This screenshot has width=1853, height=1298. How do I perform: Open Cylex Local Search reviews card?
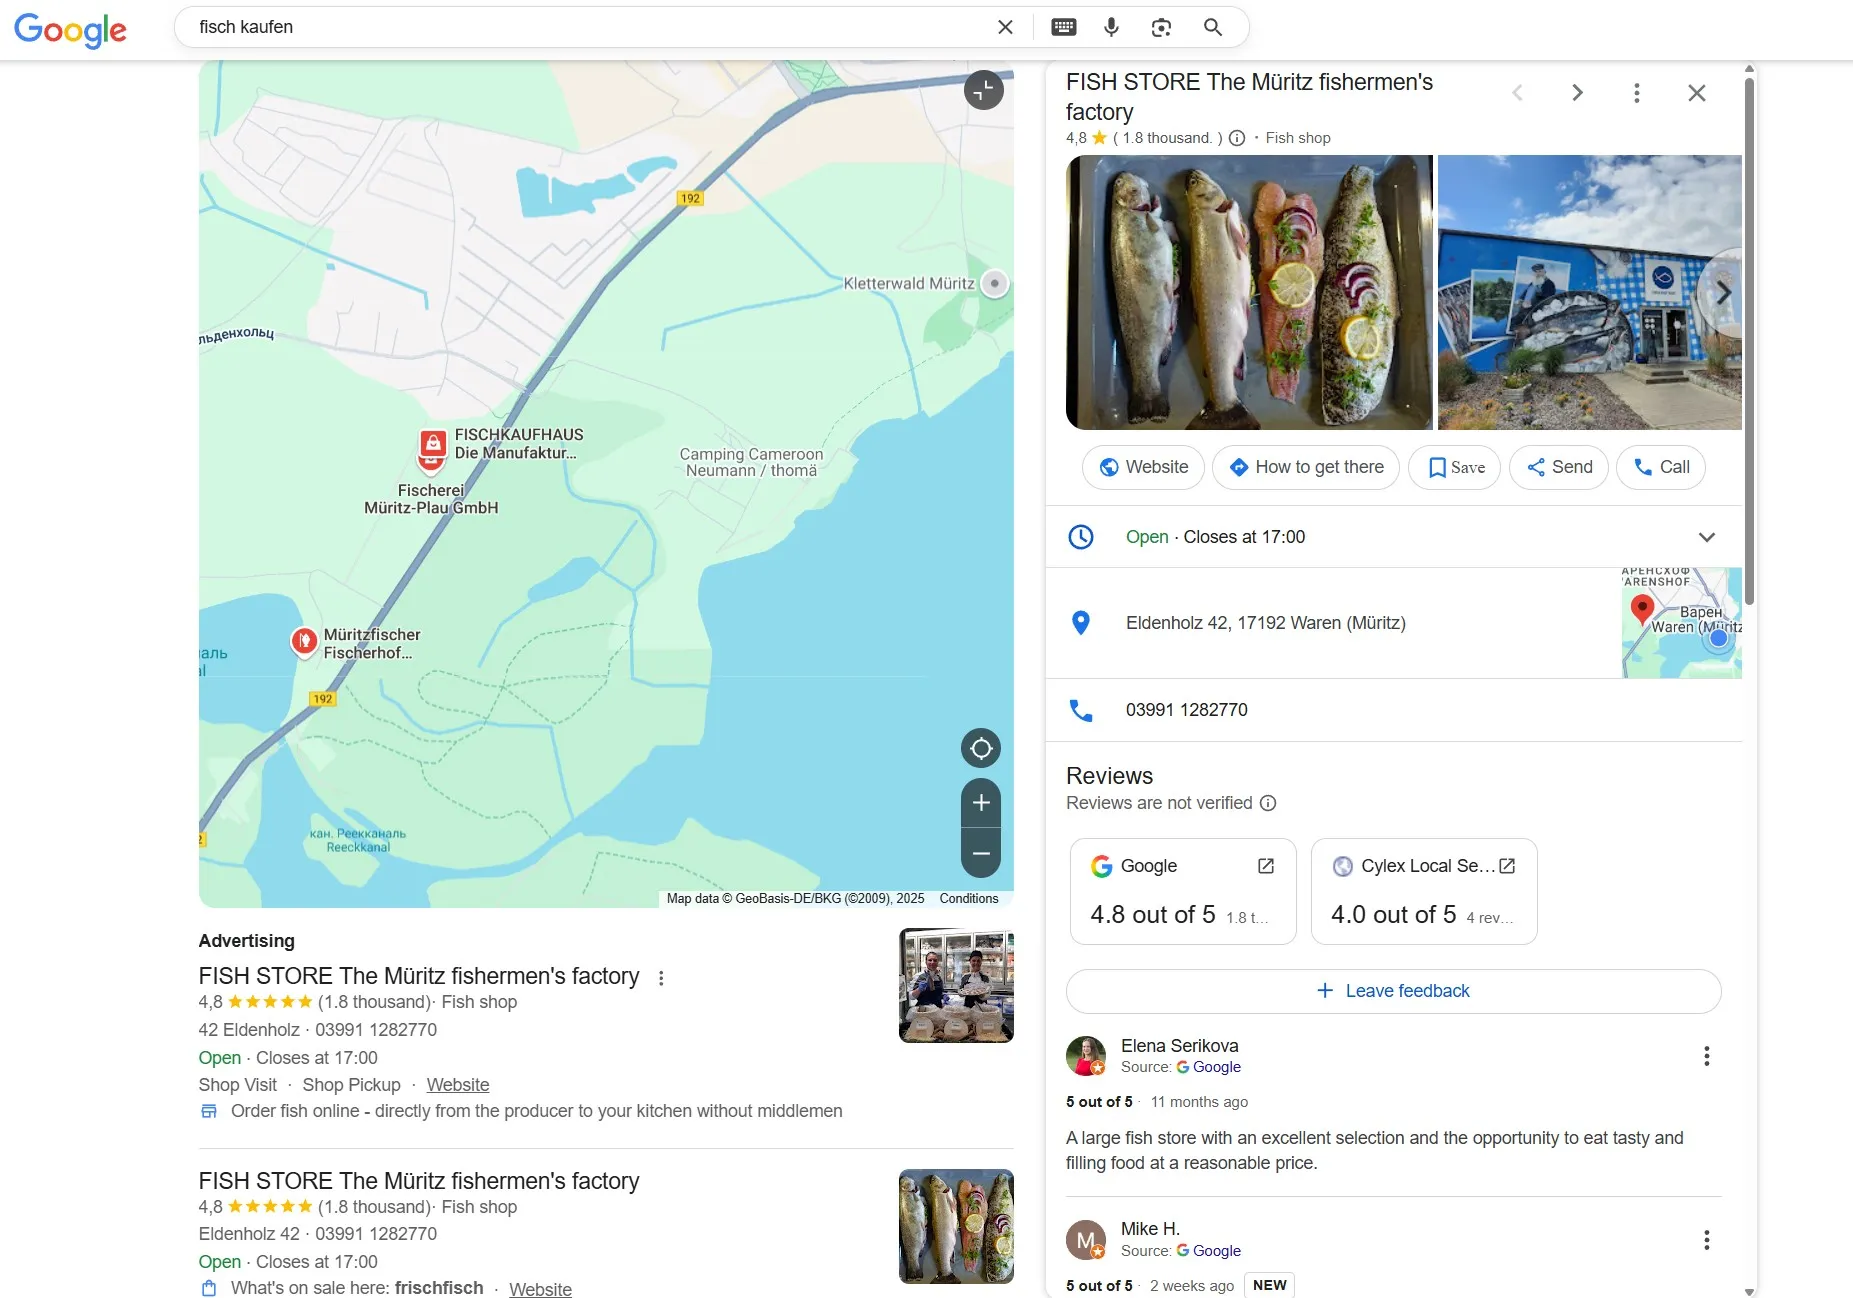(1424, 892)
